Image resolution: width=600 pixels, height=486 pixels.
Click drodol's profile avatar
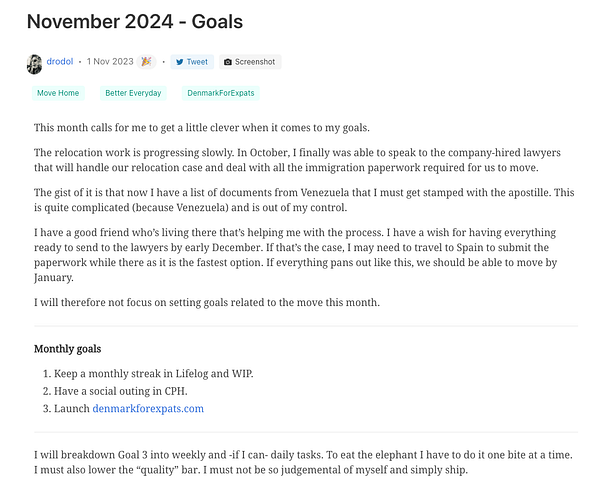click(x=34, y=62)
